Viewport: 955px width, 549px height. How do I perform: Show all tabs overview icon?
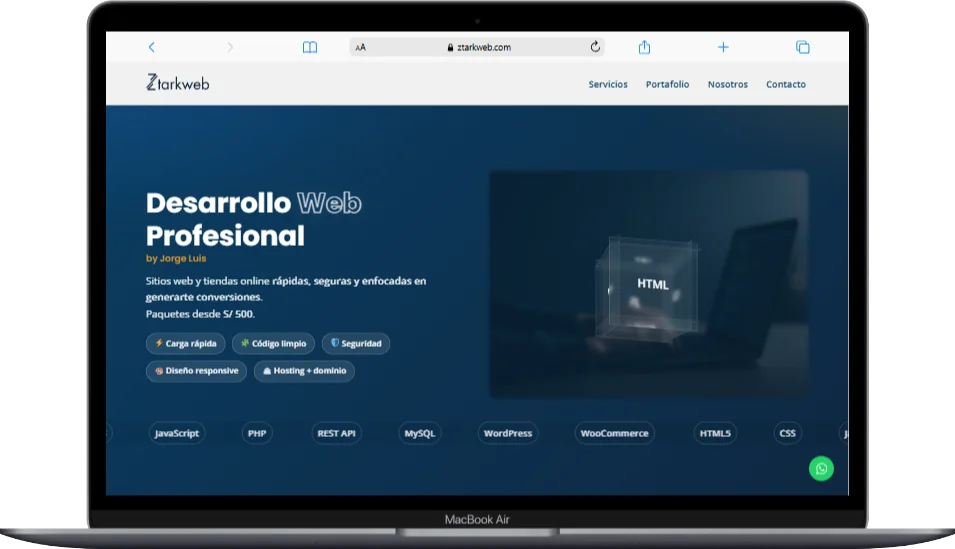[803, 47]
